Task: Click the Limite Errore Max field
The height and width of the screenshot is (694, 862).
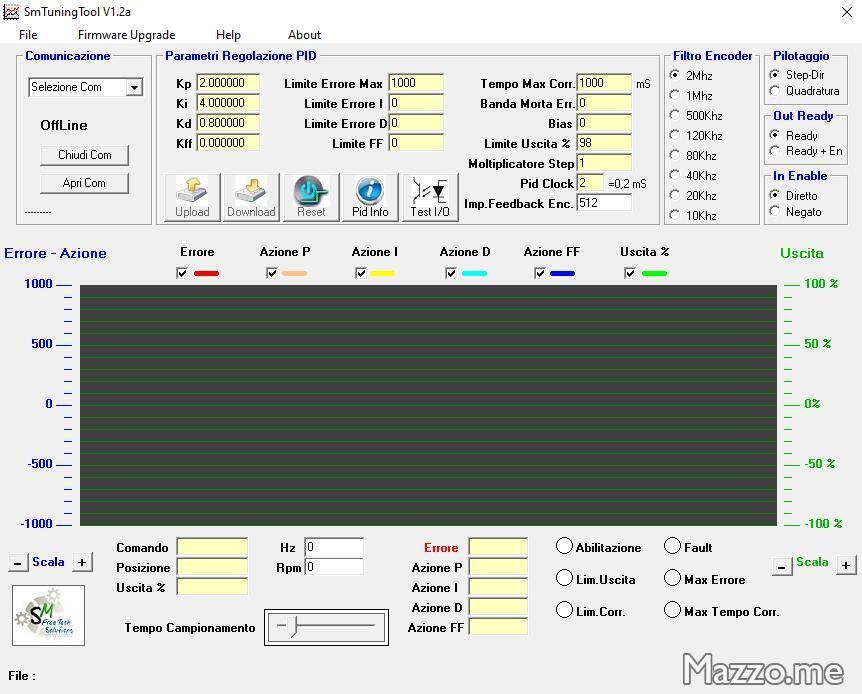Action: pos(416,83)
